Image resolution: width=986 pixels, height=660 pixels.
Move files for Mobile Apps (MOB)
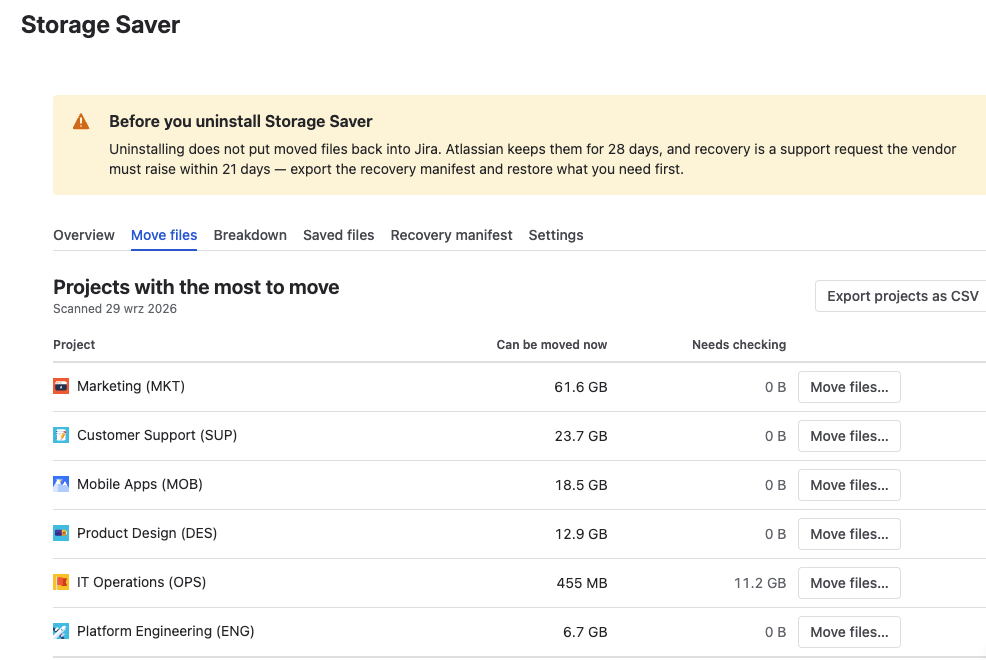coord(850,485)
